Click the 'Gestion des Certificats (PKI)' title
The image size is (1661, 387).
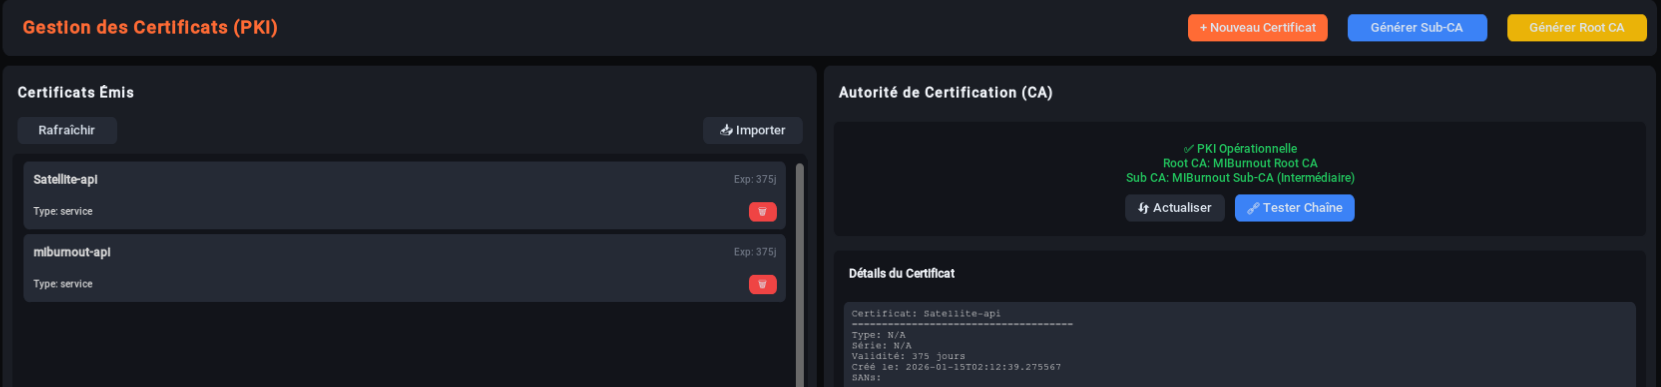[x=150, y=28]
